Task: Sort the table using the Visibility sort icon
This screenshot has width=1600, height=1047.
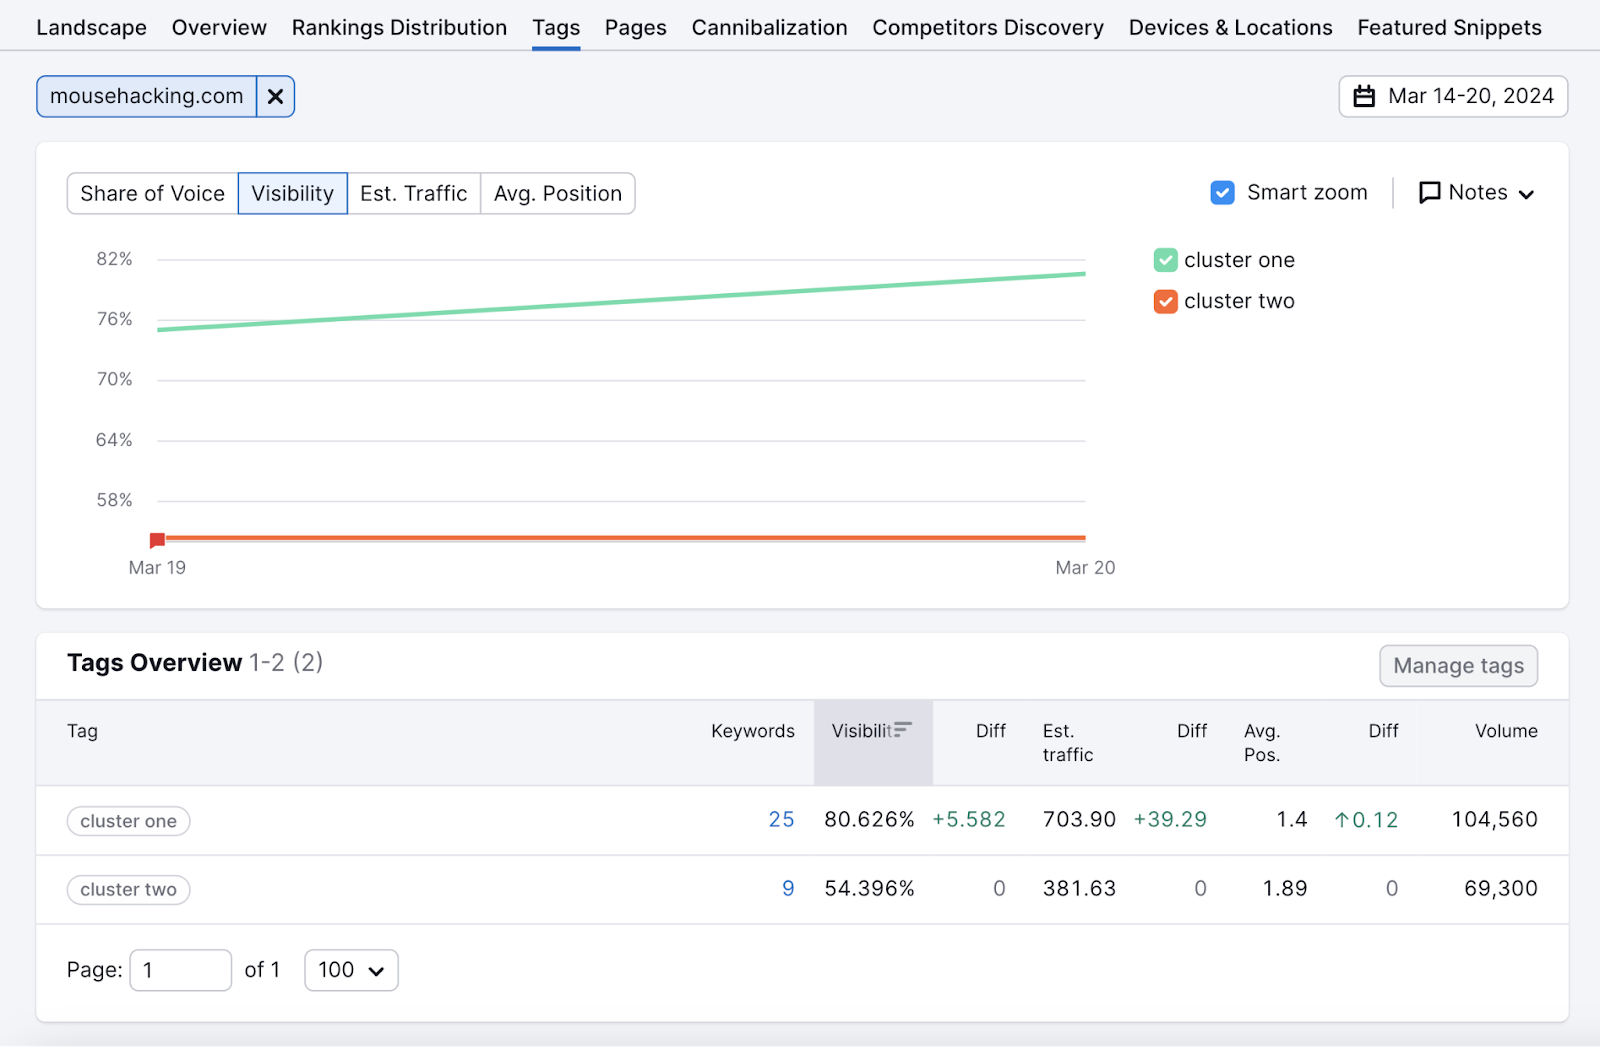Action: [x=903, y=730]
